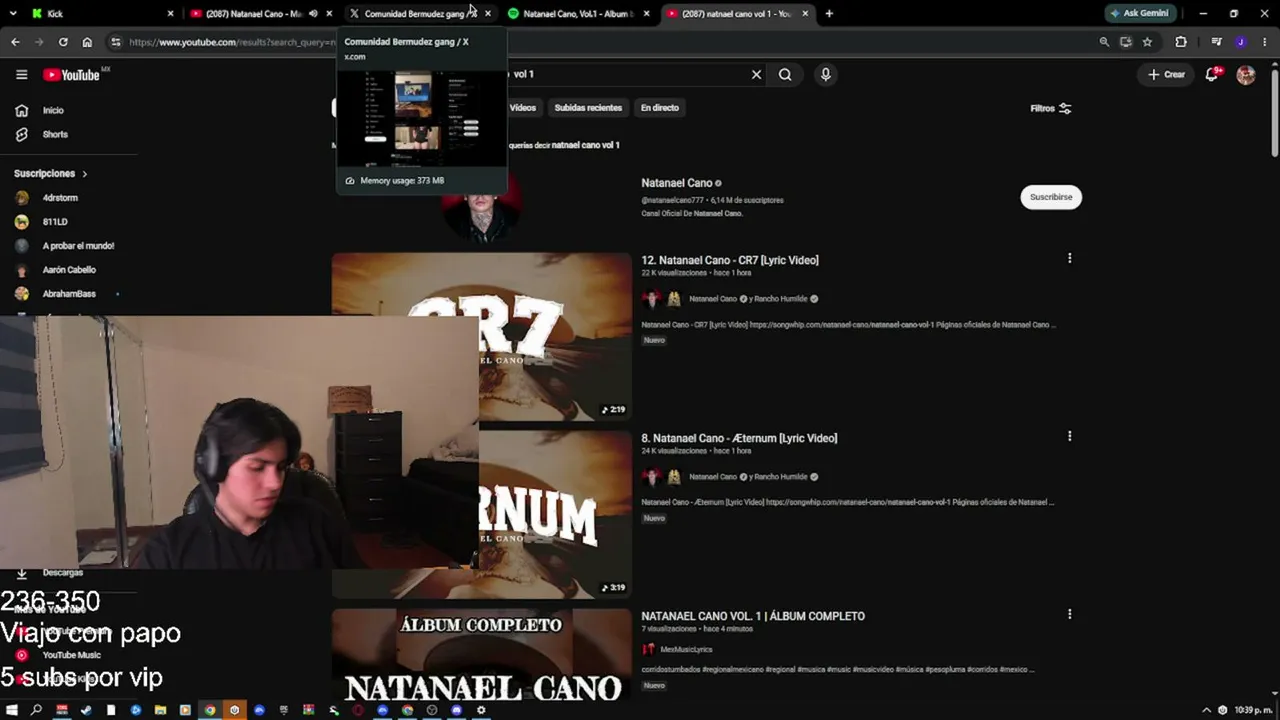Open the AbrahamBass subscription
This screenshot has height=720, width=1280.
coord(69,294)
